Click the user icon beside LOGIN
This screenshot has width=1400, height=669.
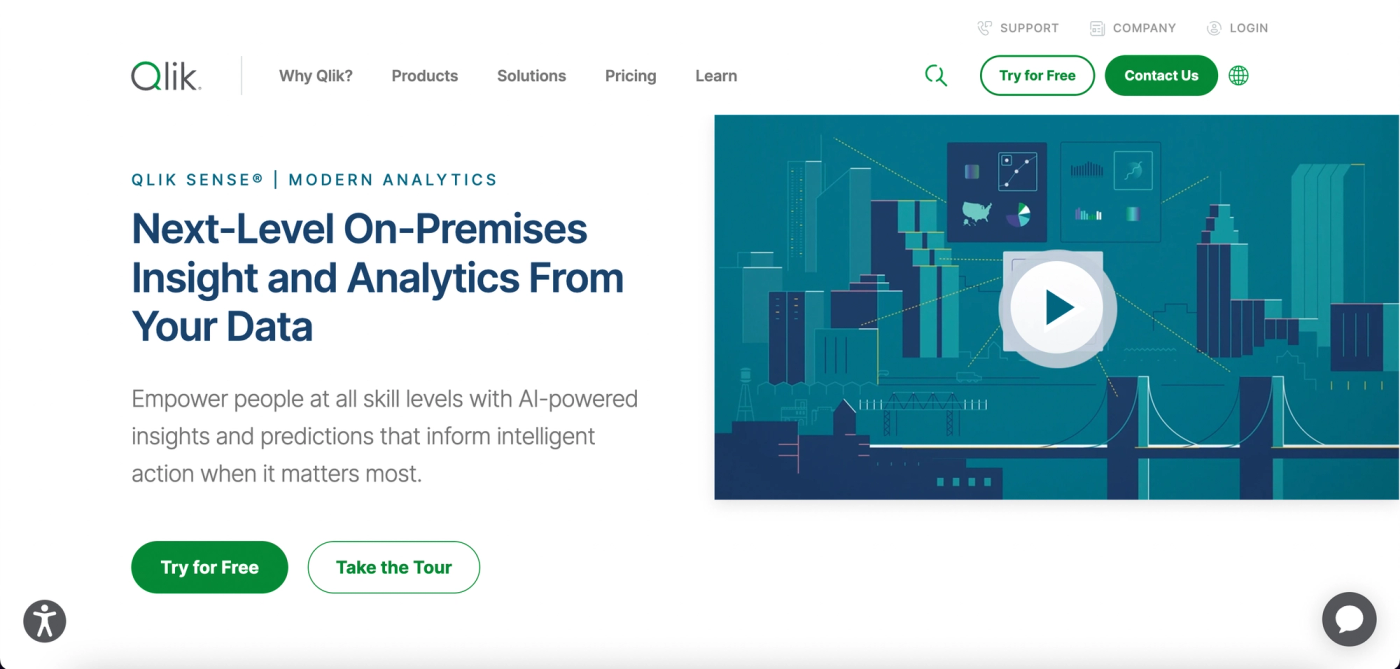point(1213,27)
